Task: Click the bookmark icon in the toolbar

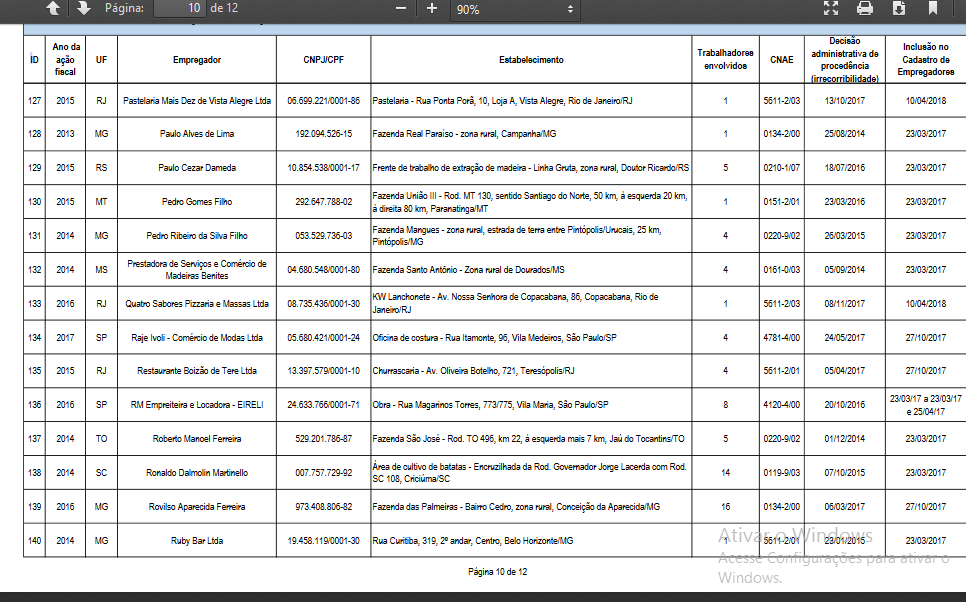Action: 933,8
